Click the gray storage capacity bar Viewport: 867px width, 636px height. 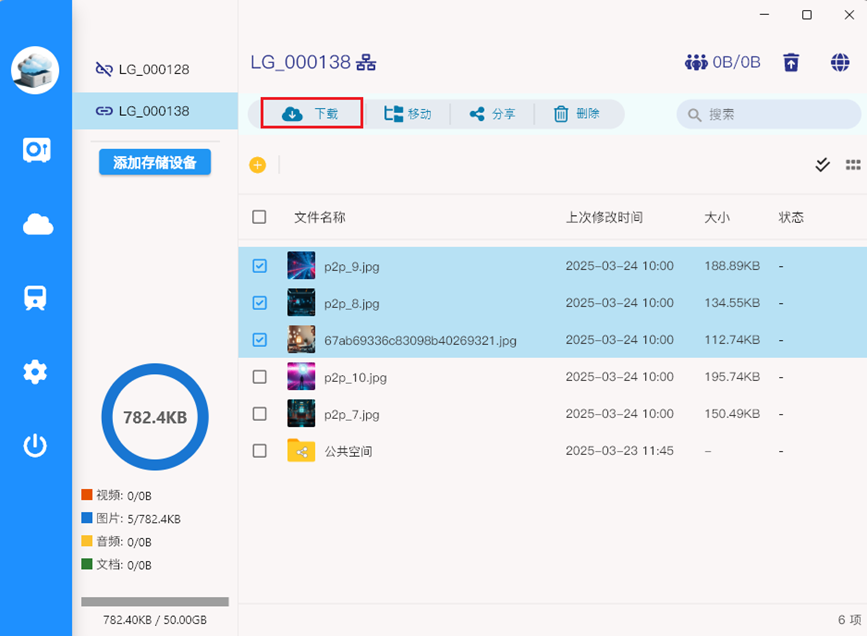[155, 602]
